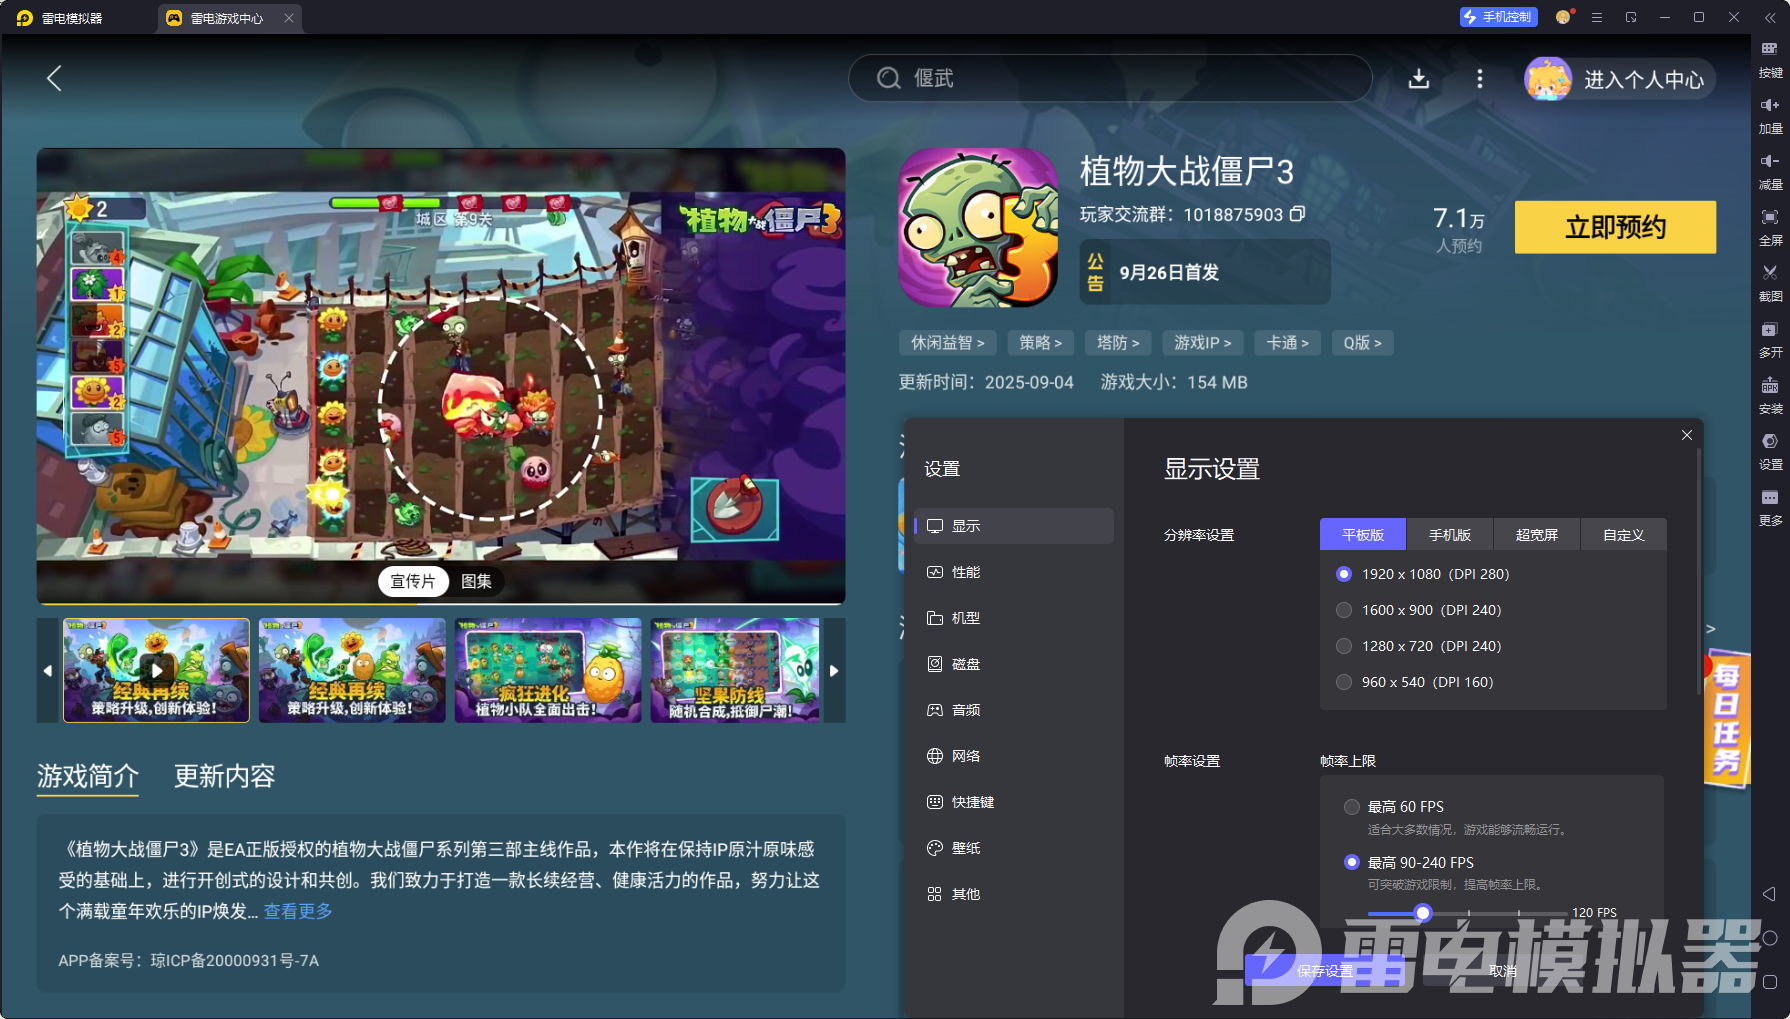
Task: Open the 机型 settings section
Action: pos(1014,618)
